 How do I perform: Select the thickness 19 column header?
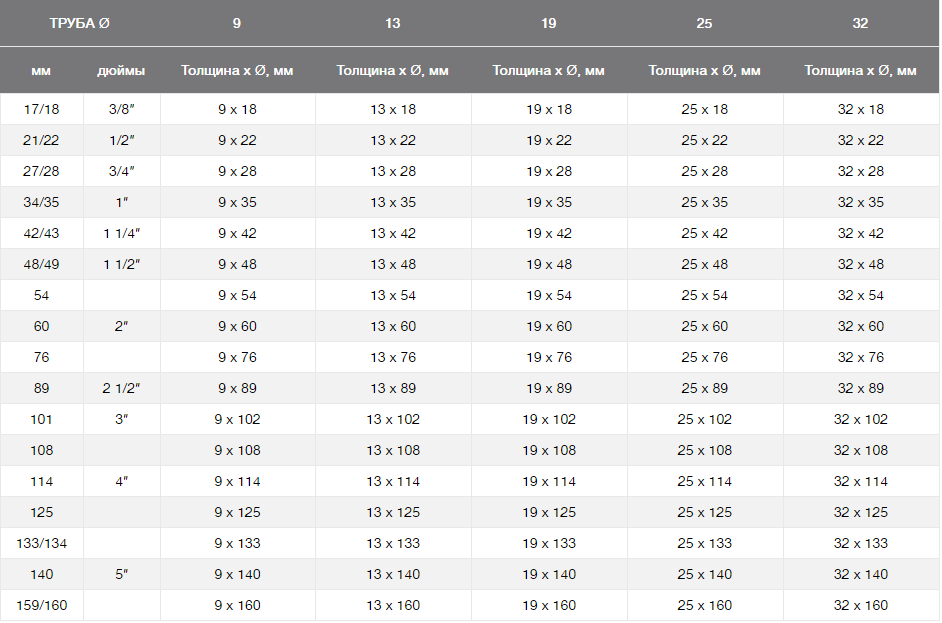pyautogui.click(x=549, y=23)
